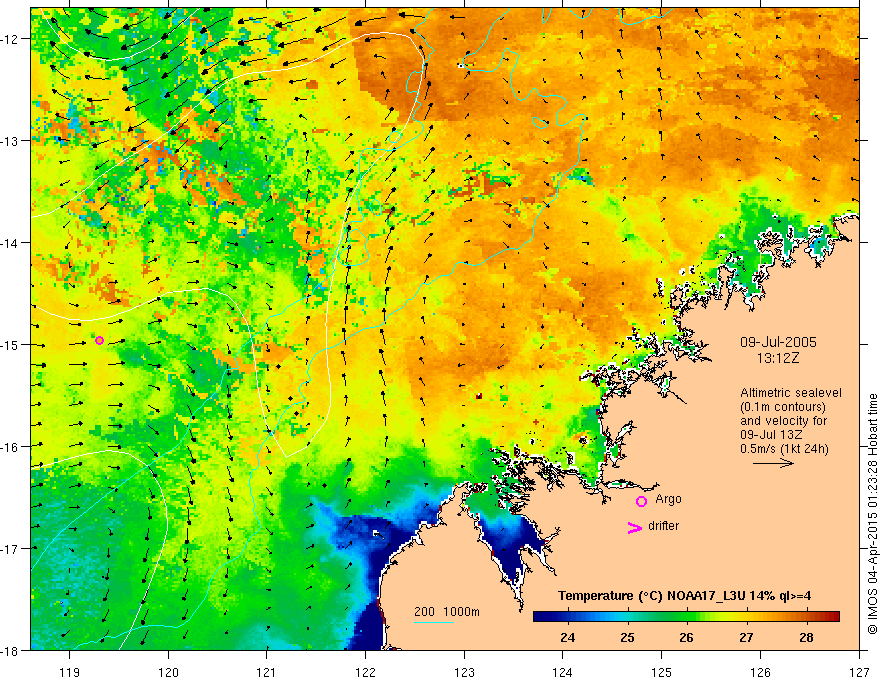Viewport: 880px width, 680px height.
Task: Click the color bar tick label '27'
Action: [746, 637]
